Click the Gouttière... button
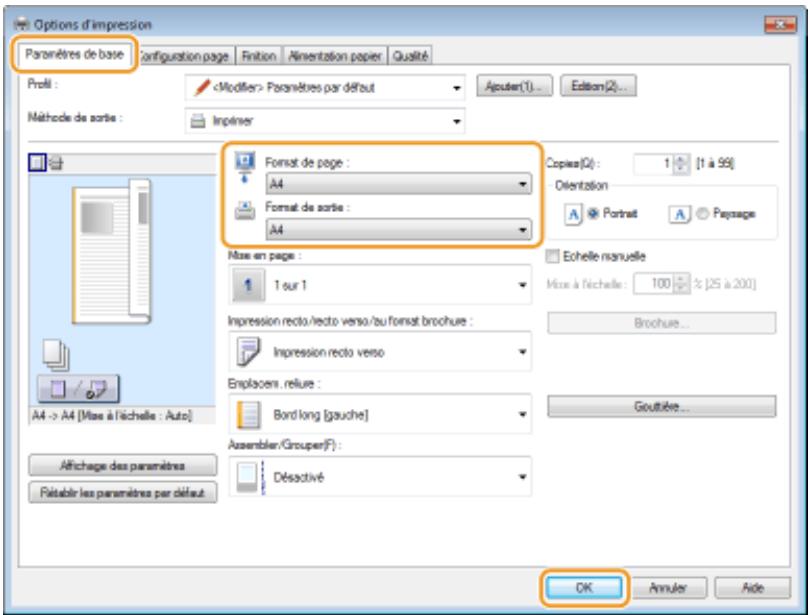The image size is (810, 615). (x=661, y=406)
